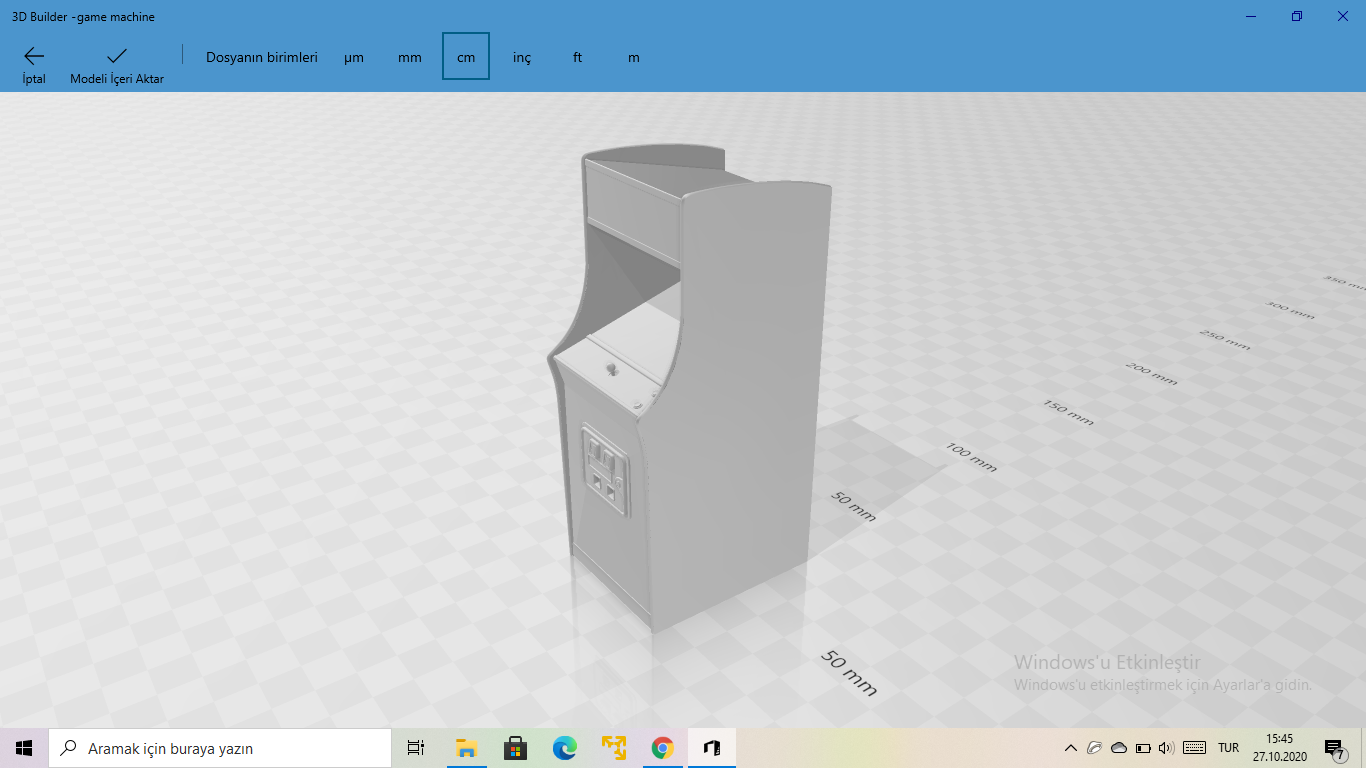Image resolution: width=1366 pixels, height=768 pixels.
Task: Open the touch keyboard tray icon
Action: click(1194, 748)
